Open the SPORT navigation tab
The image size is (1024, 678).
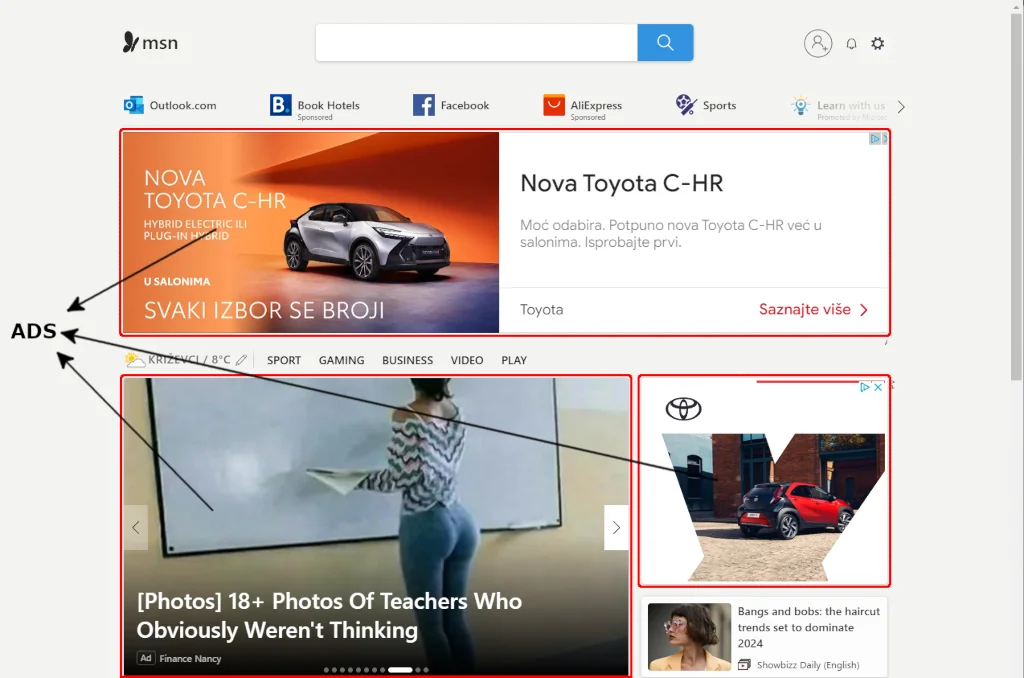pos(284,360)
